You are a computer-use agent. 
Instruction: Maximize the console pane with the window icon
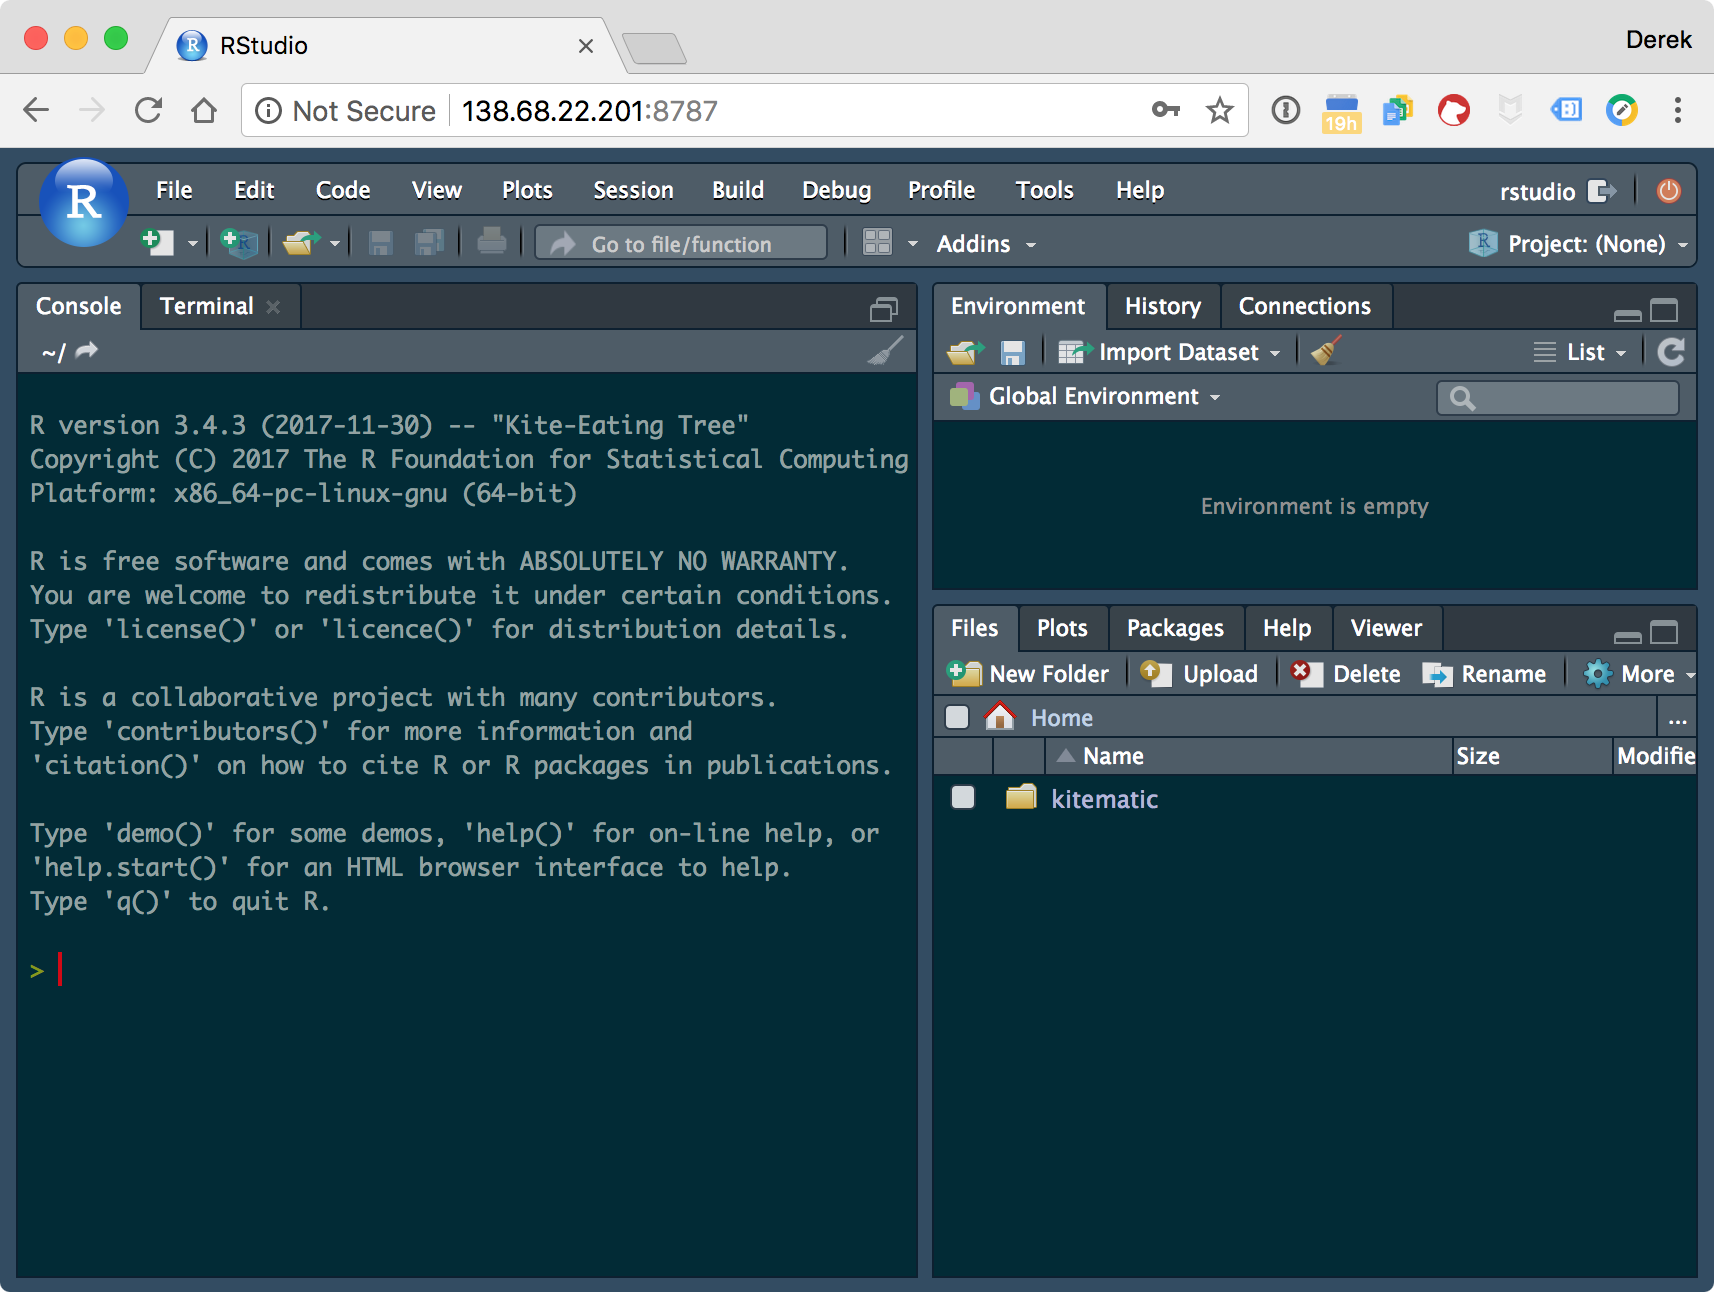(x=884, y=310)
